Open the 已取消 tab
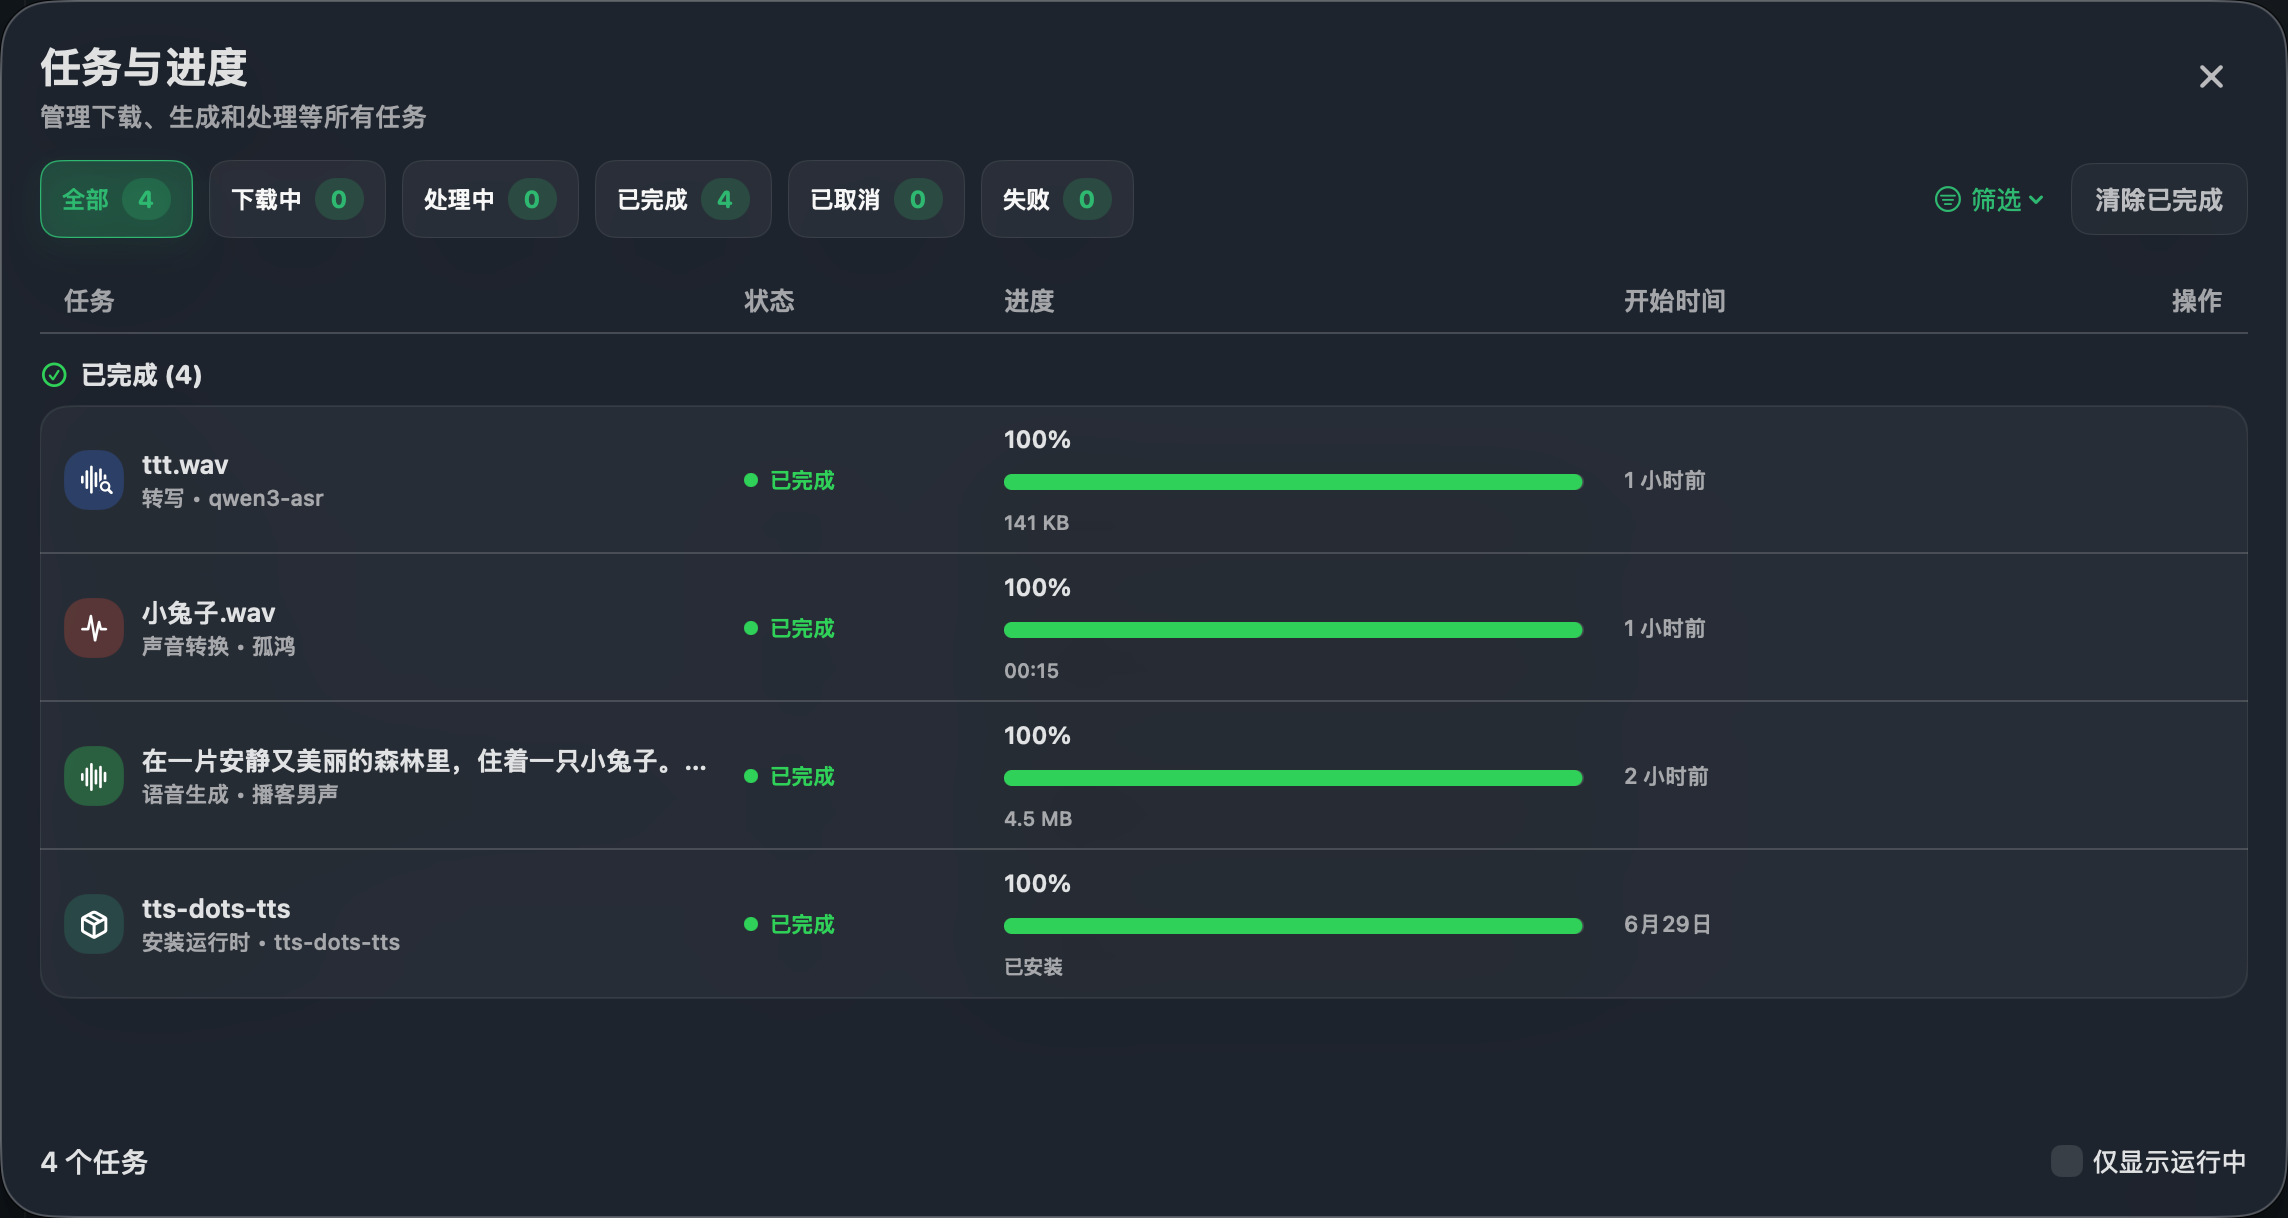The width and height of the screenshot is (2288, 1218). coord(876,199)
